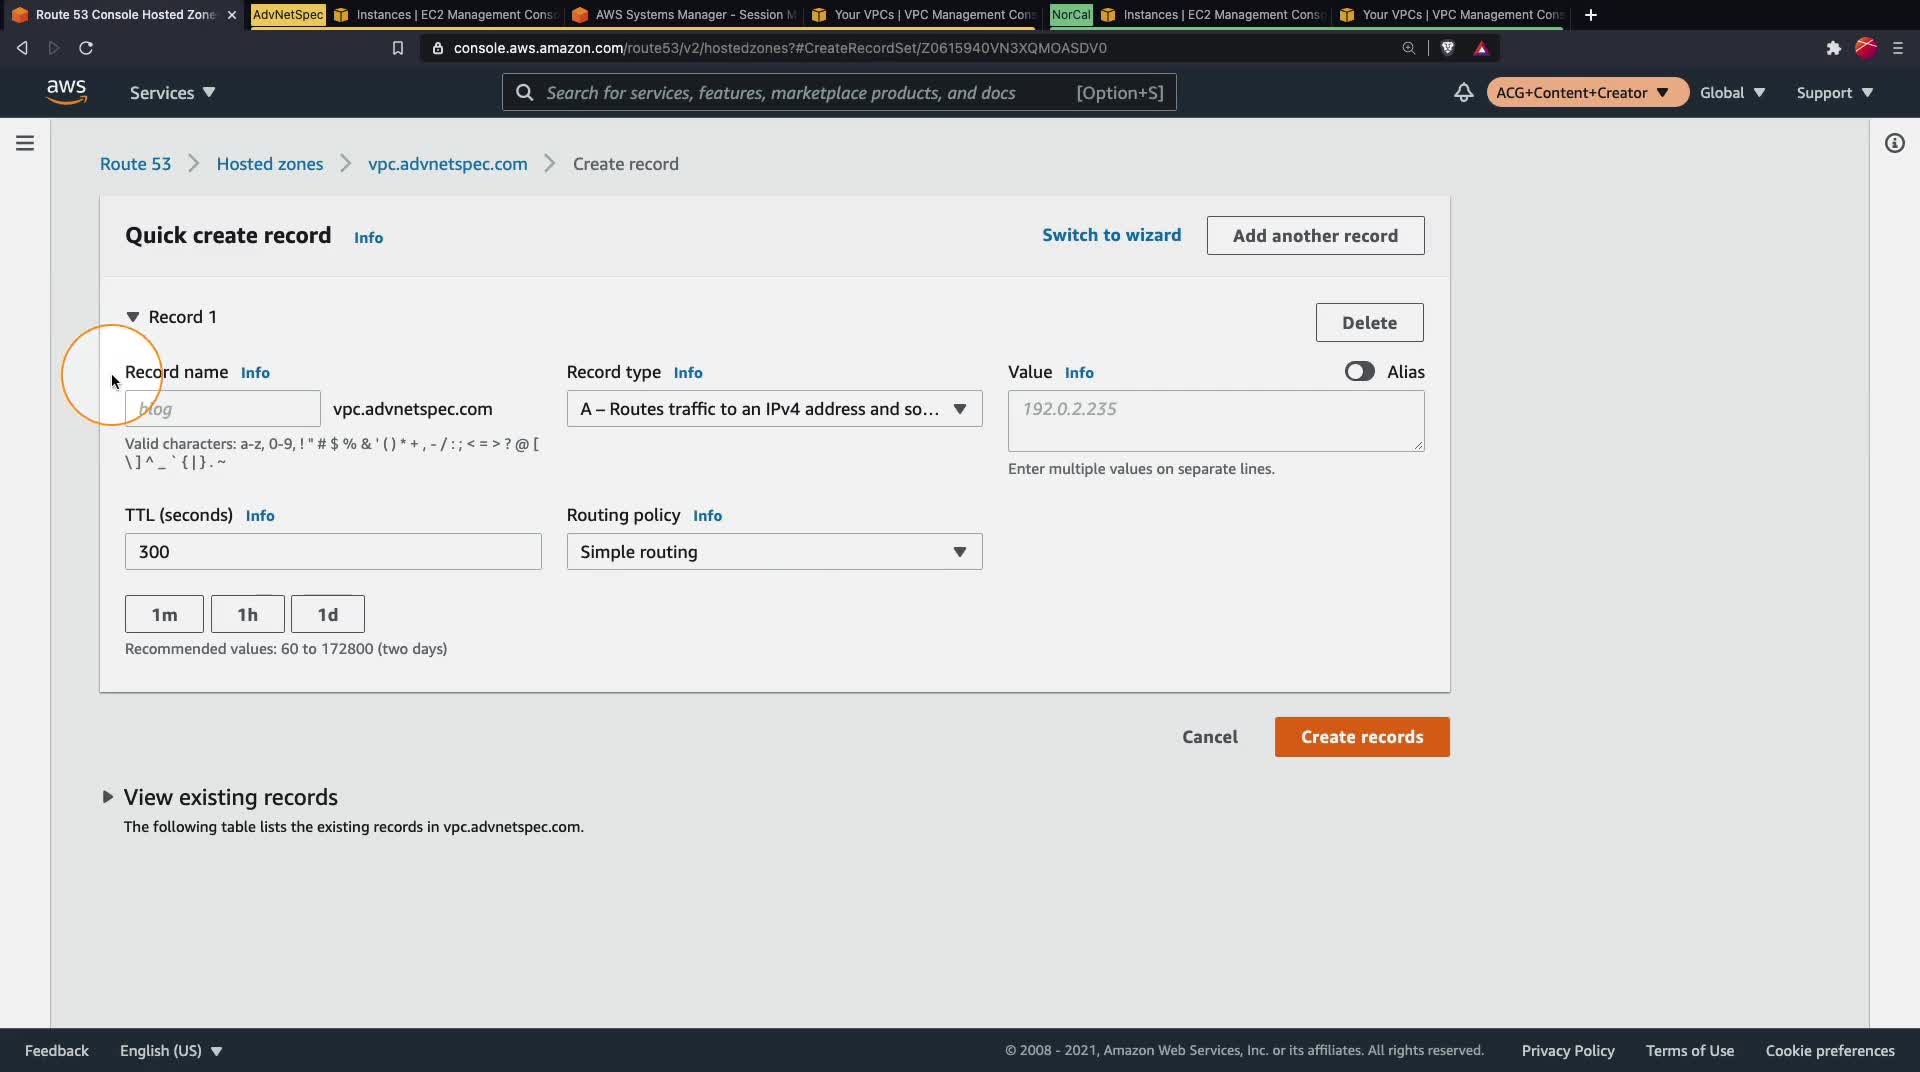Open the info panel icon on right edge

click(1894, 143)
